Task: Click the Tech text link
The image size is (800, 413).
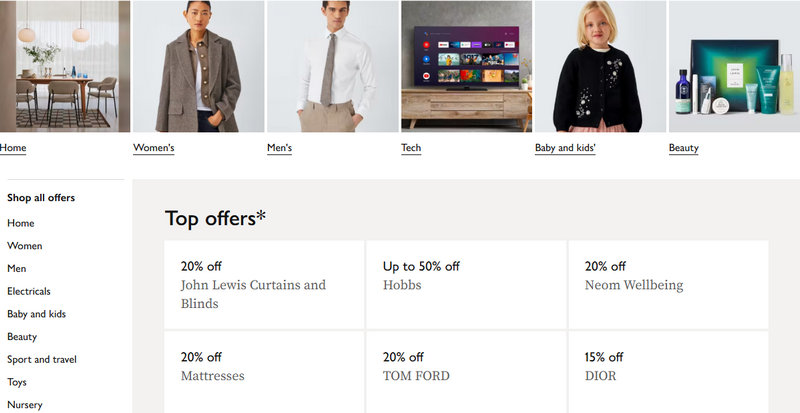Action: coord(411,148)
